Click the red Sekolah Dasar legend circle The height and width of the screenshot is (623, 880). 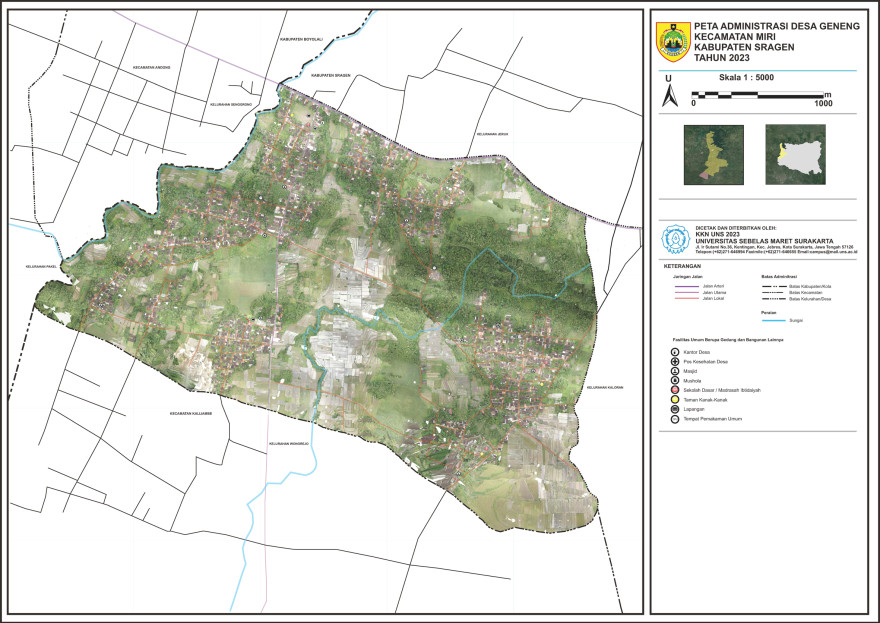coord(675,391)
